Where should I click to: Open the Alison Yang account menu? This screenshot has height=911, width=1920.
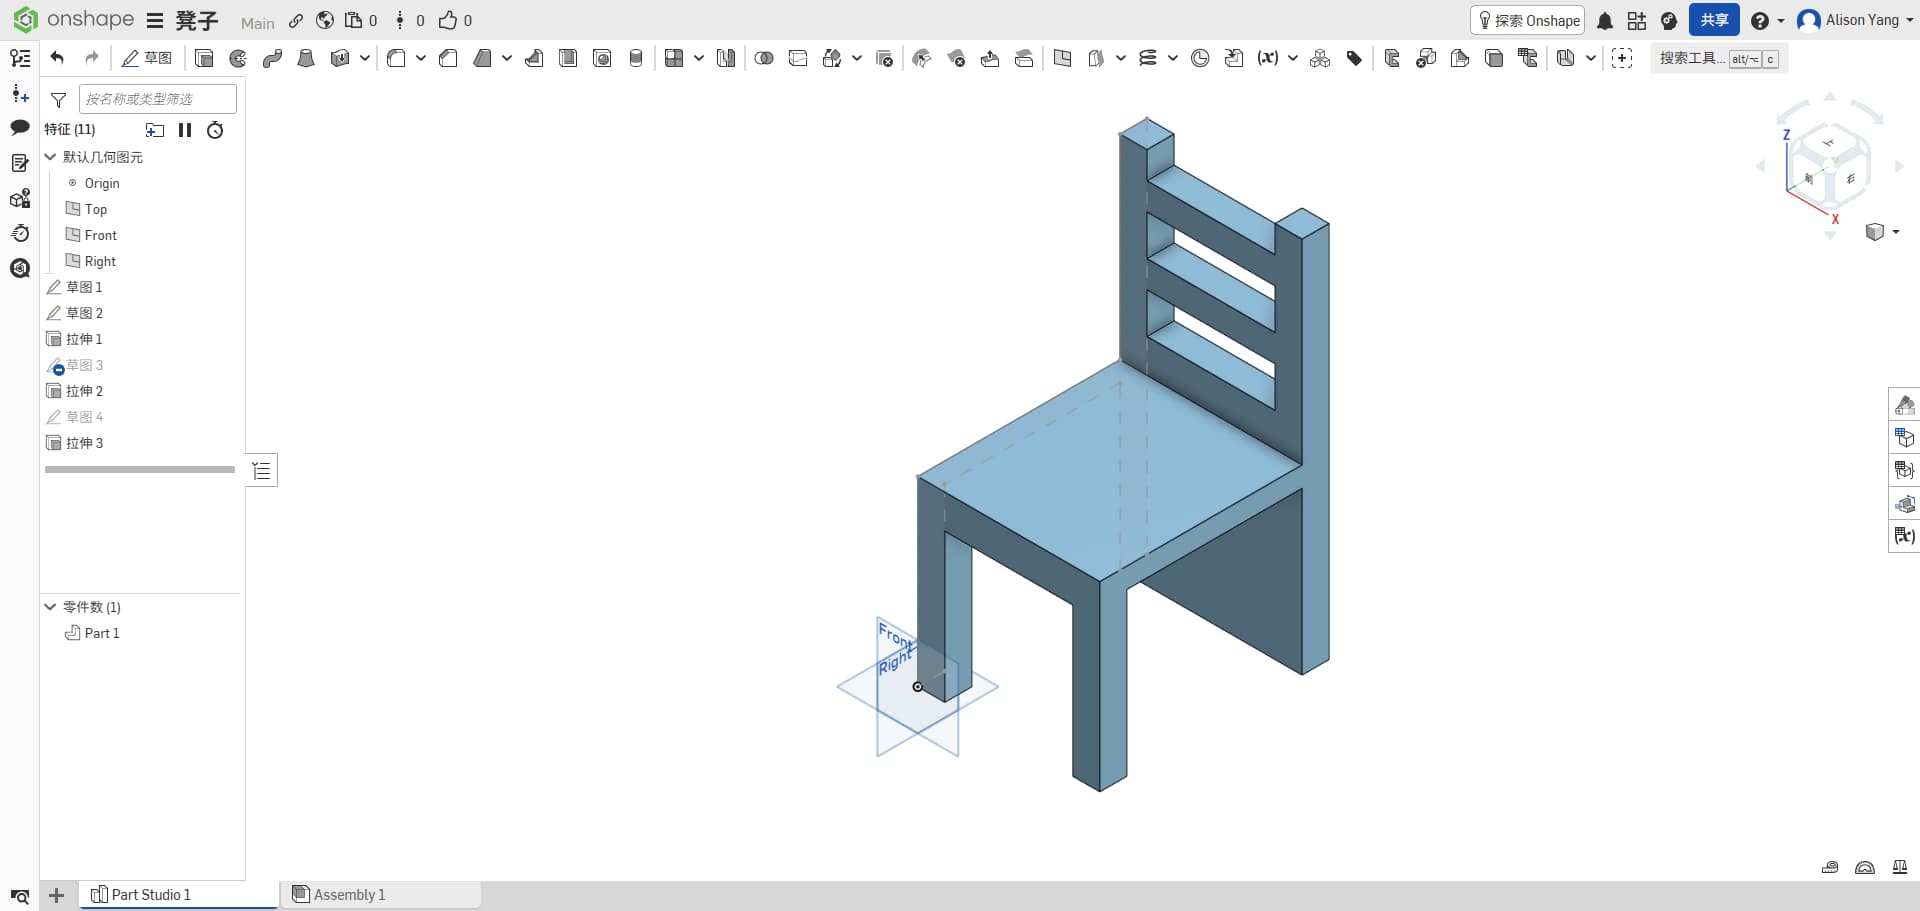(1855, 20)
